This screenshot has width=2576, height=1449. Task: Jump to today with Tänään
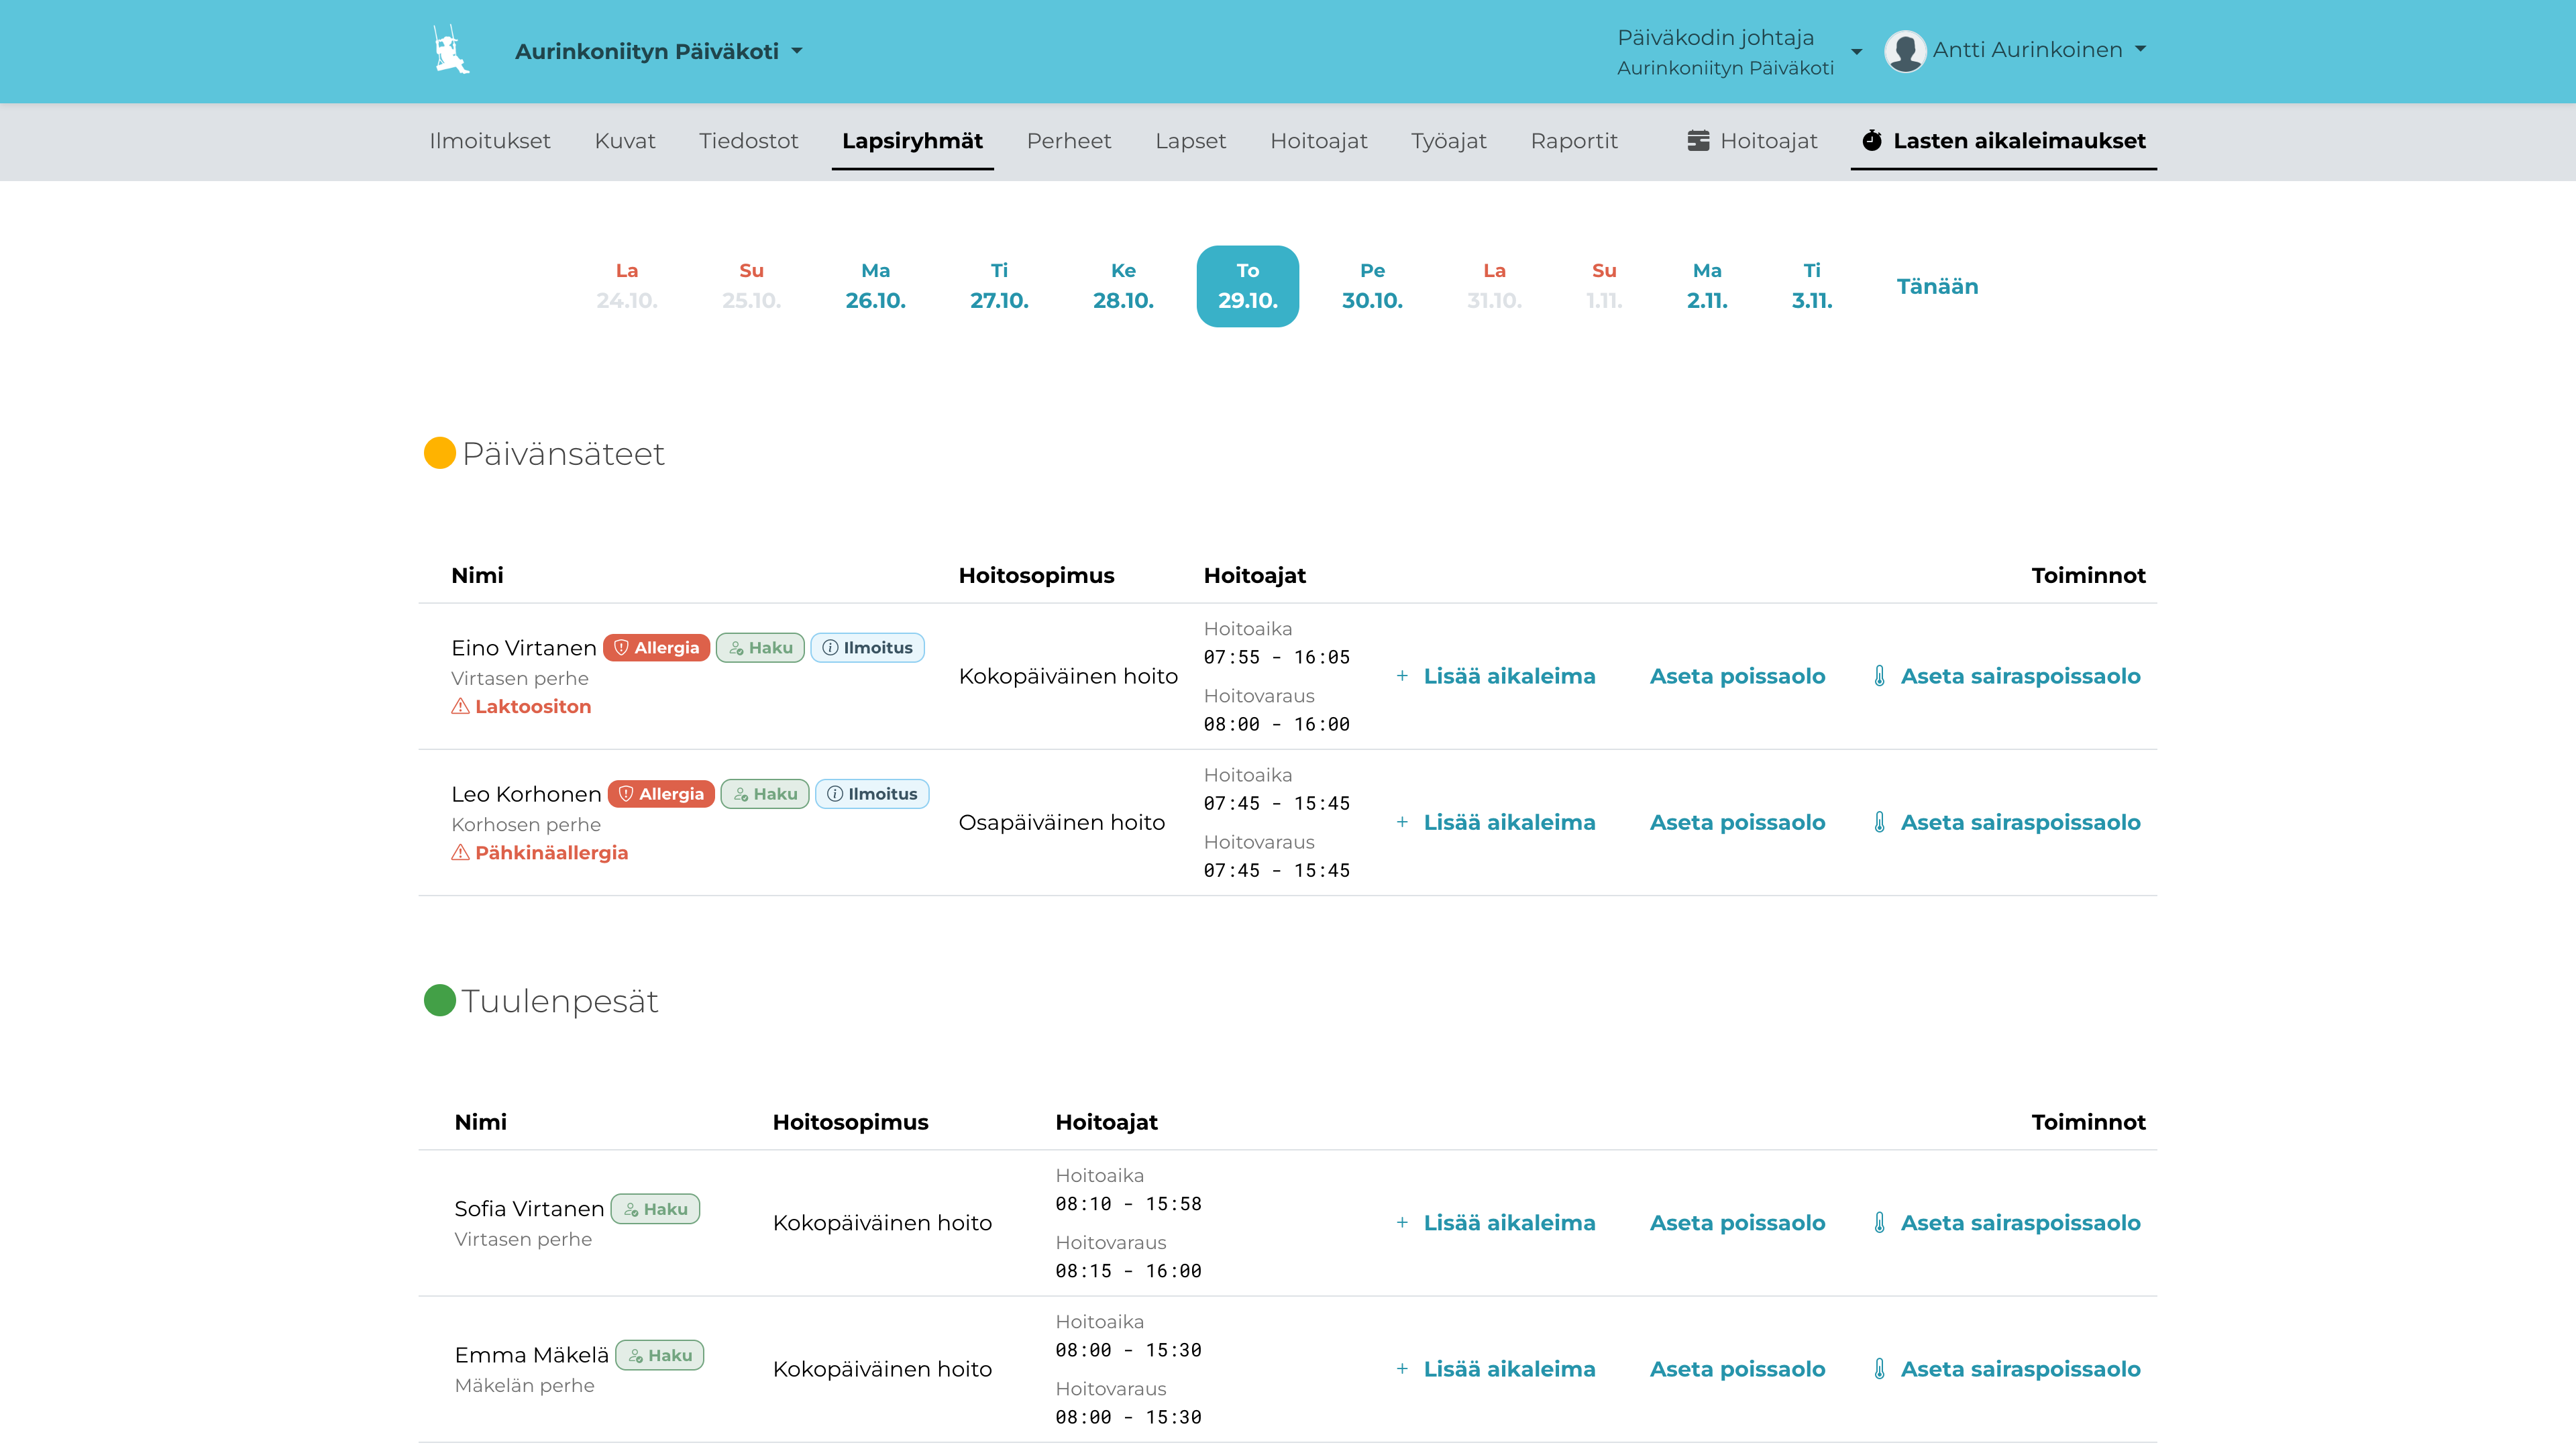click(1937, 286)
